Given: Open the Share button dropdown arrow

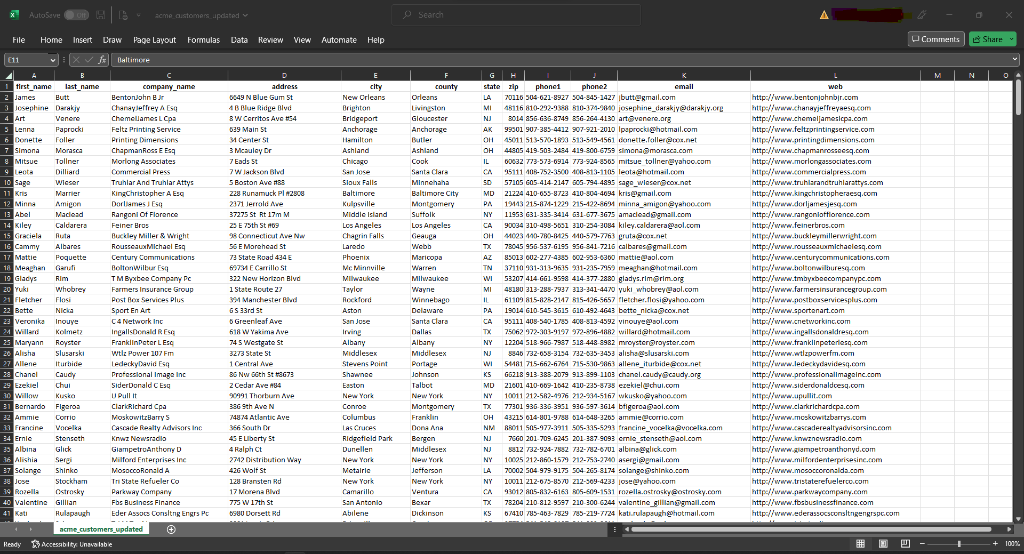Looking at the screenshot, I should 1010,39.
